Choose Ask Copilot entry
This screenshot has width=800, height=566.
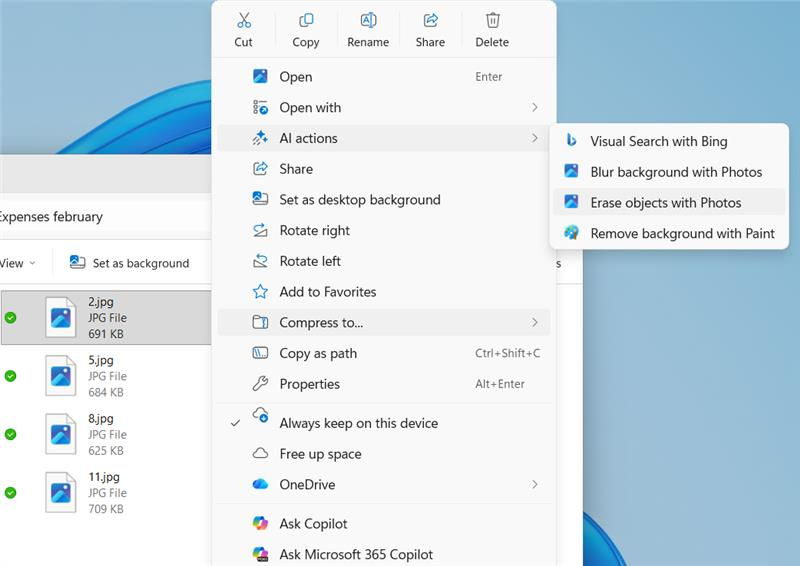384,524
